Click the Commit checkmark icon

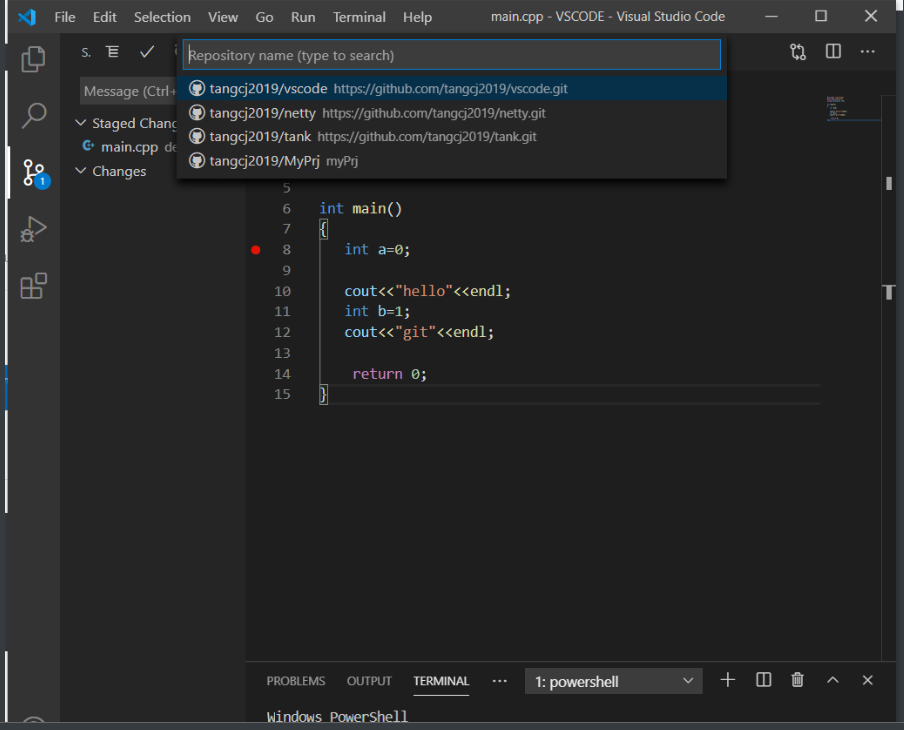coord(147,52)
